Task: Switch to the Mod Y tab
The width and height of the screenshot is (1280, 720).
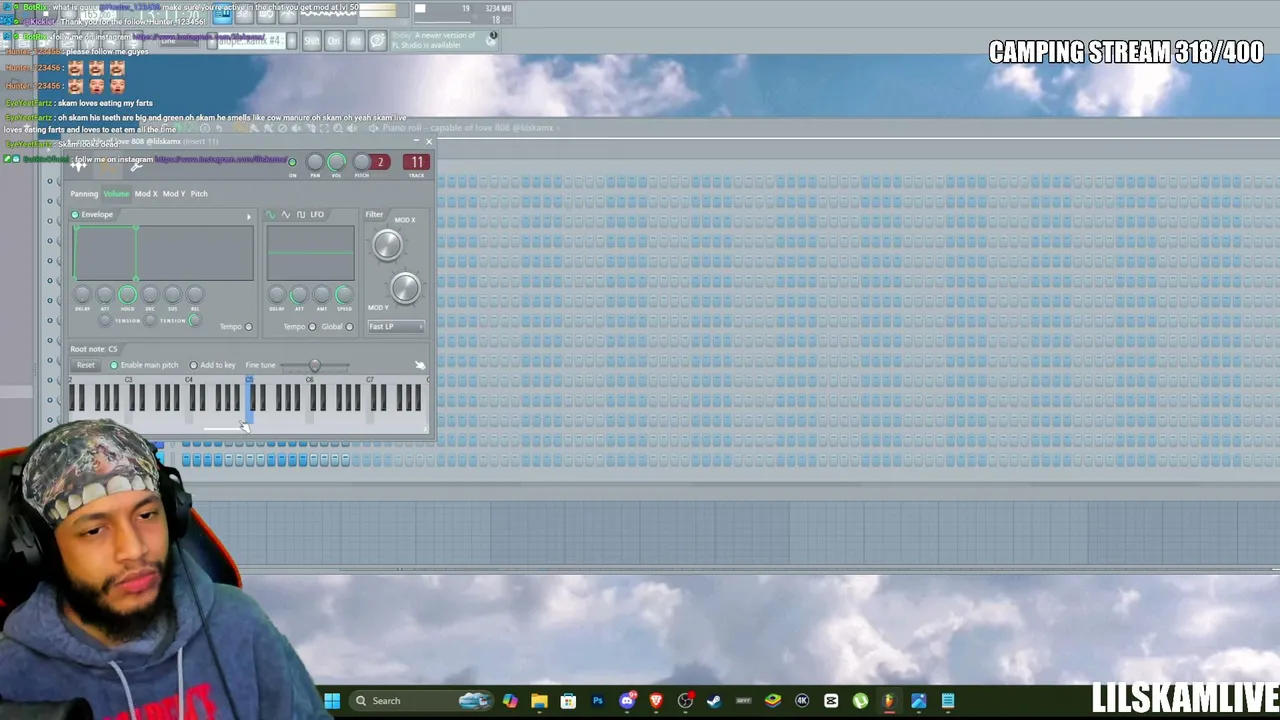Action: click(x=174, y=194)
